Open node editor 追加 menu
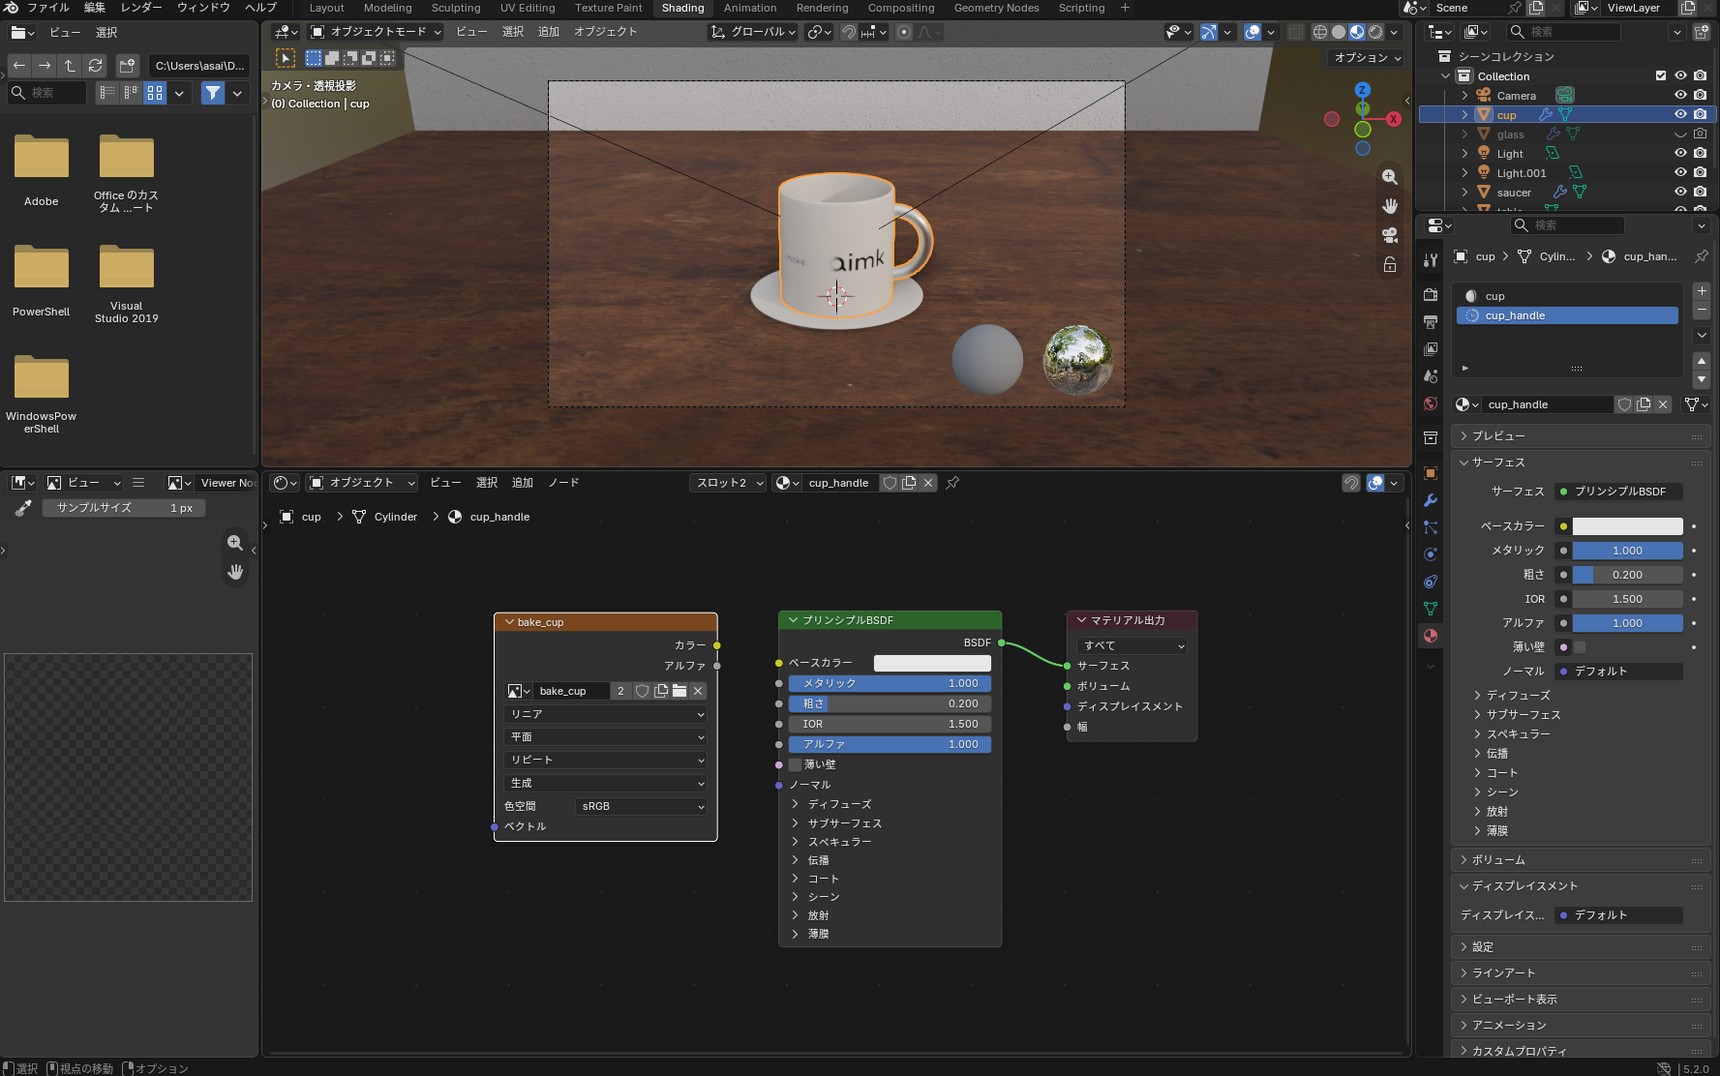 [522, 483]
